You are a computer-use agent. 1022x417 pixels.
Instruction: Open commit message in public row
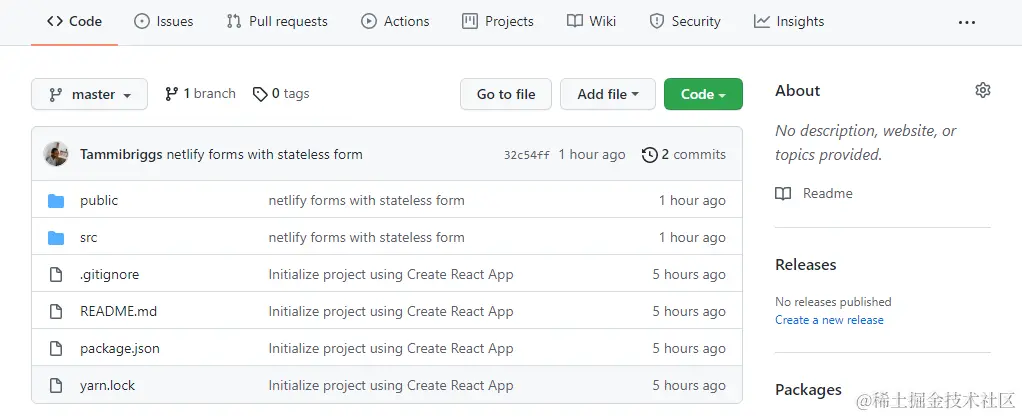click(366, 201)
